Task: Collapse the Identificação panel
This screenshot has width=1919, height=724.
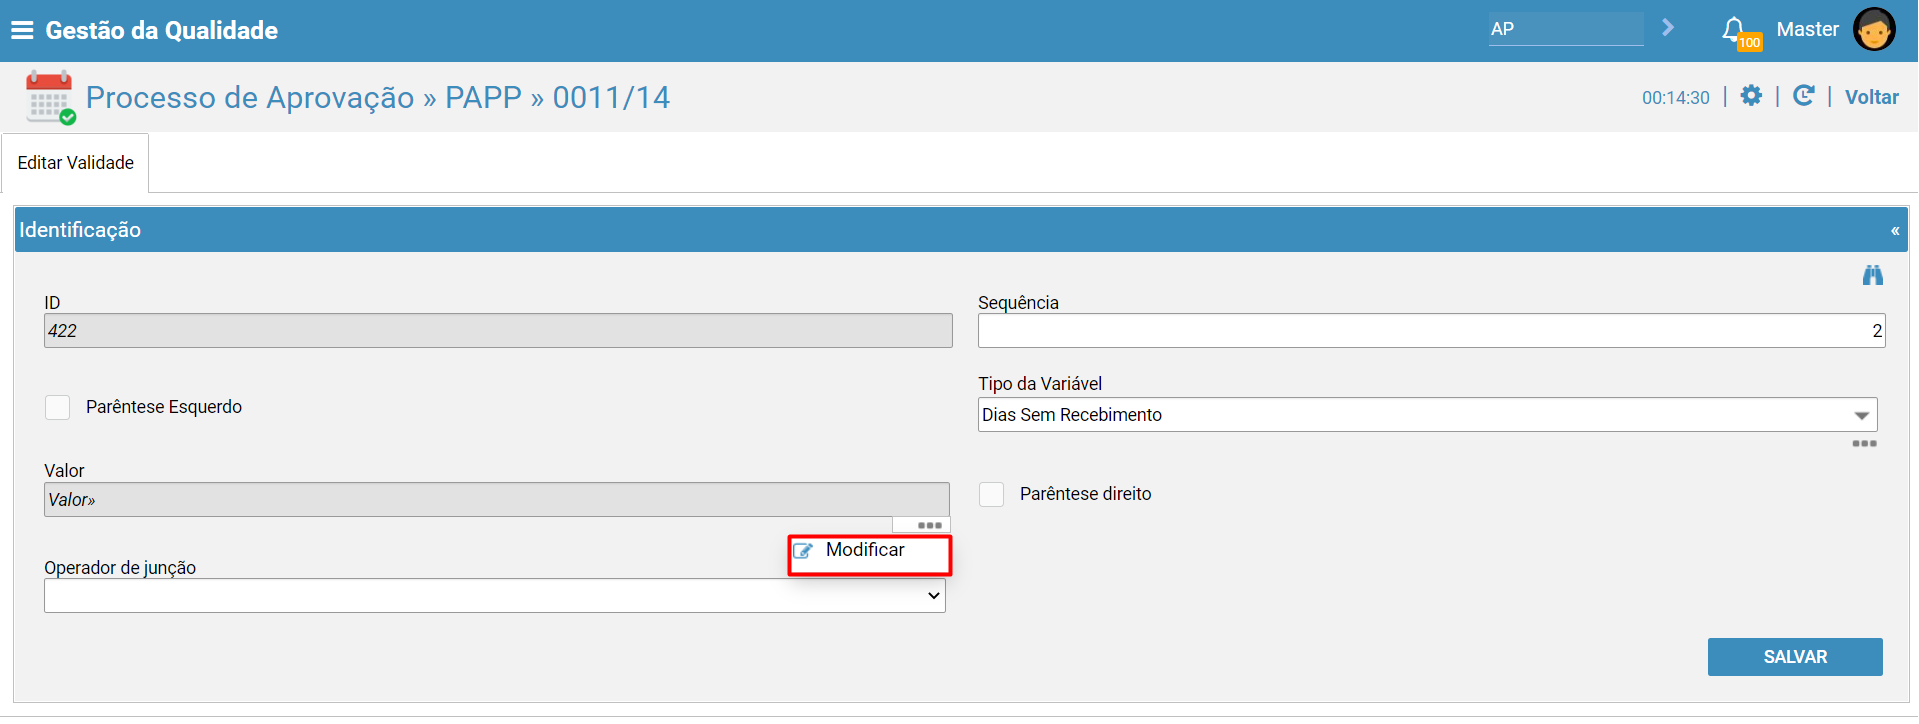Action: 1894,231
